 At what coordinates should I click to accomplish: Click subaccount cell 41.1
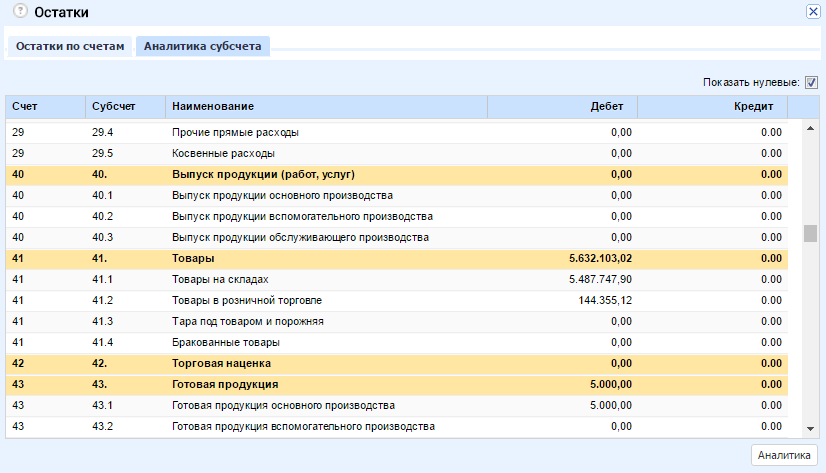(x=103, y=280)
